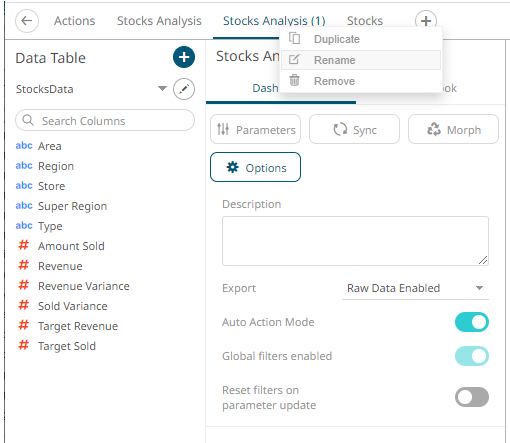Open the Actions tab
The image size is (510, 443).
(x=75, y=21)
